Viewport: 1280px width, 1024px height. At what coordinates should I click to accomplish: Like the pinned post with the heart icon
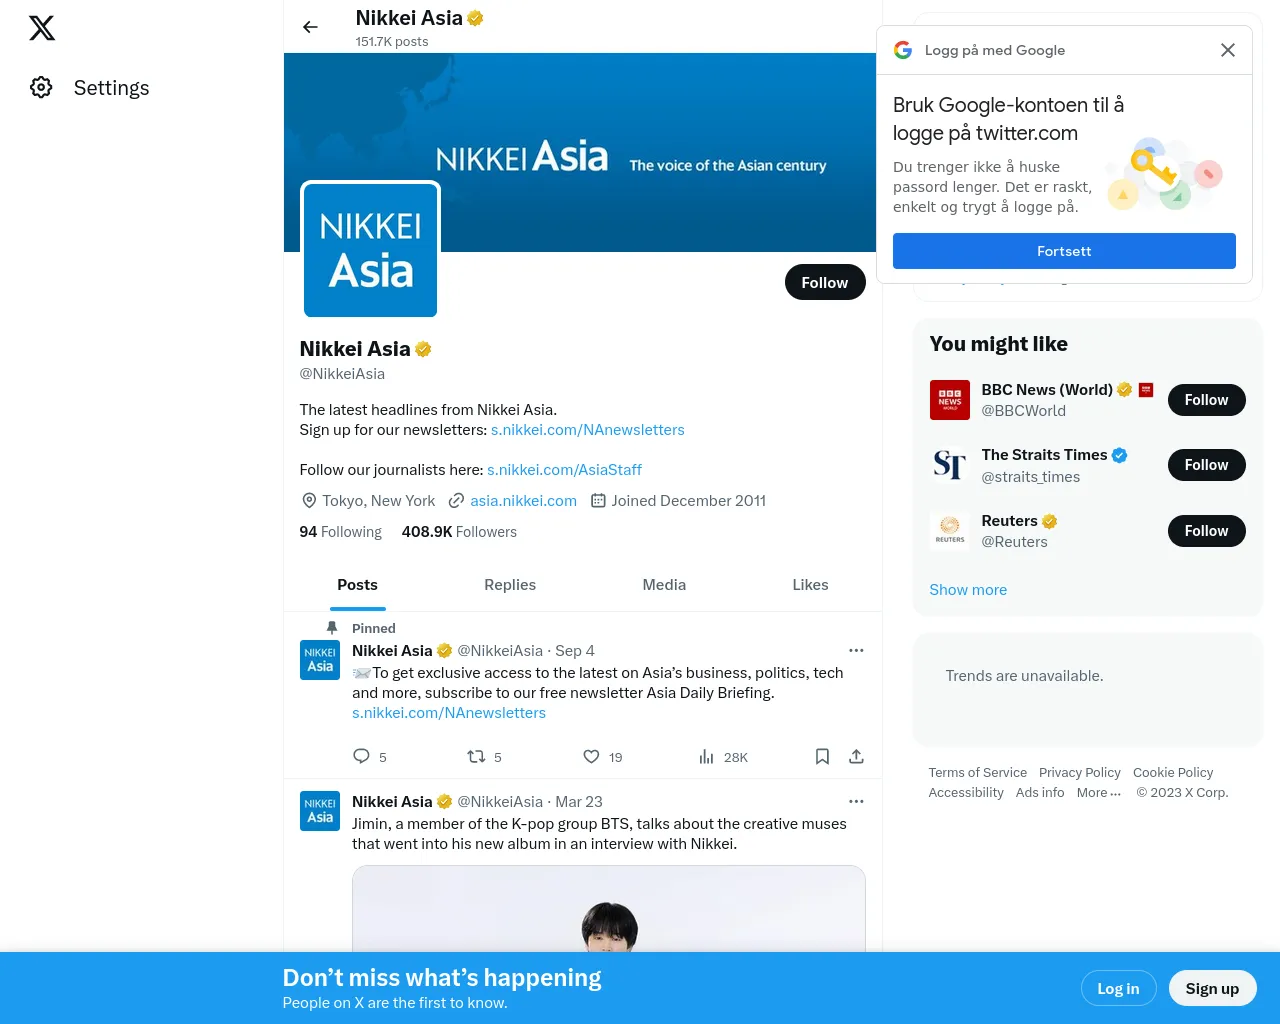point(591,756)
